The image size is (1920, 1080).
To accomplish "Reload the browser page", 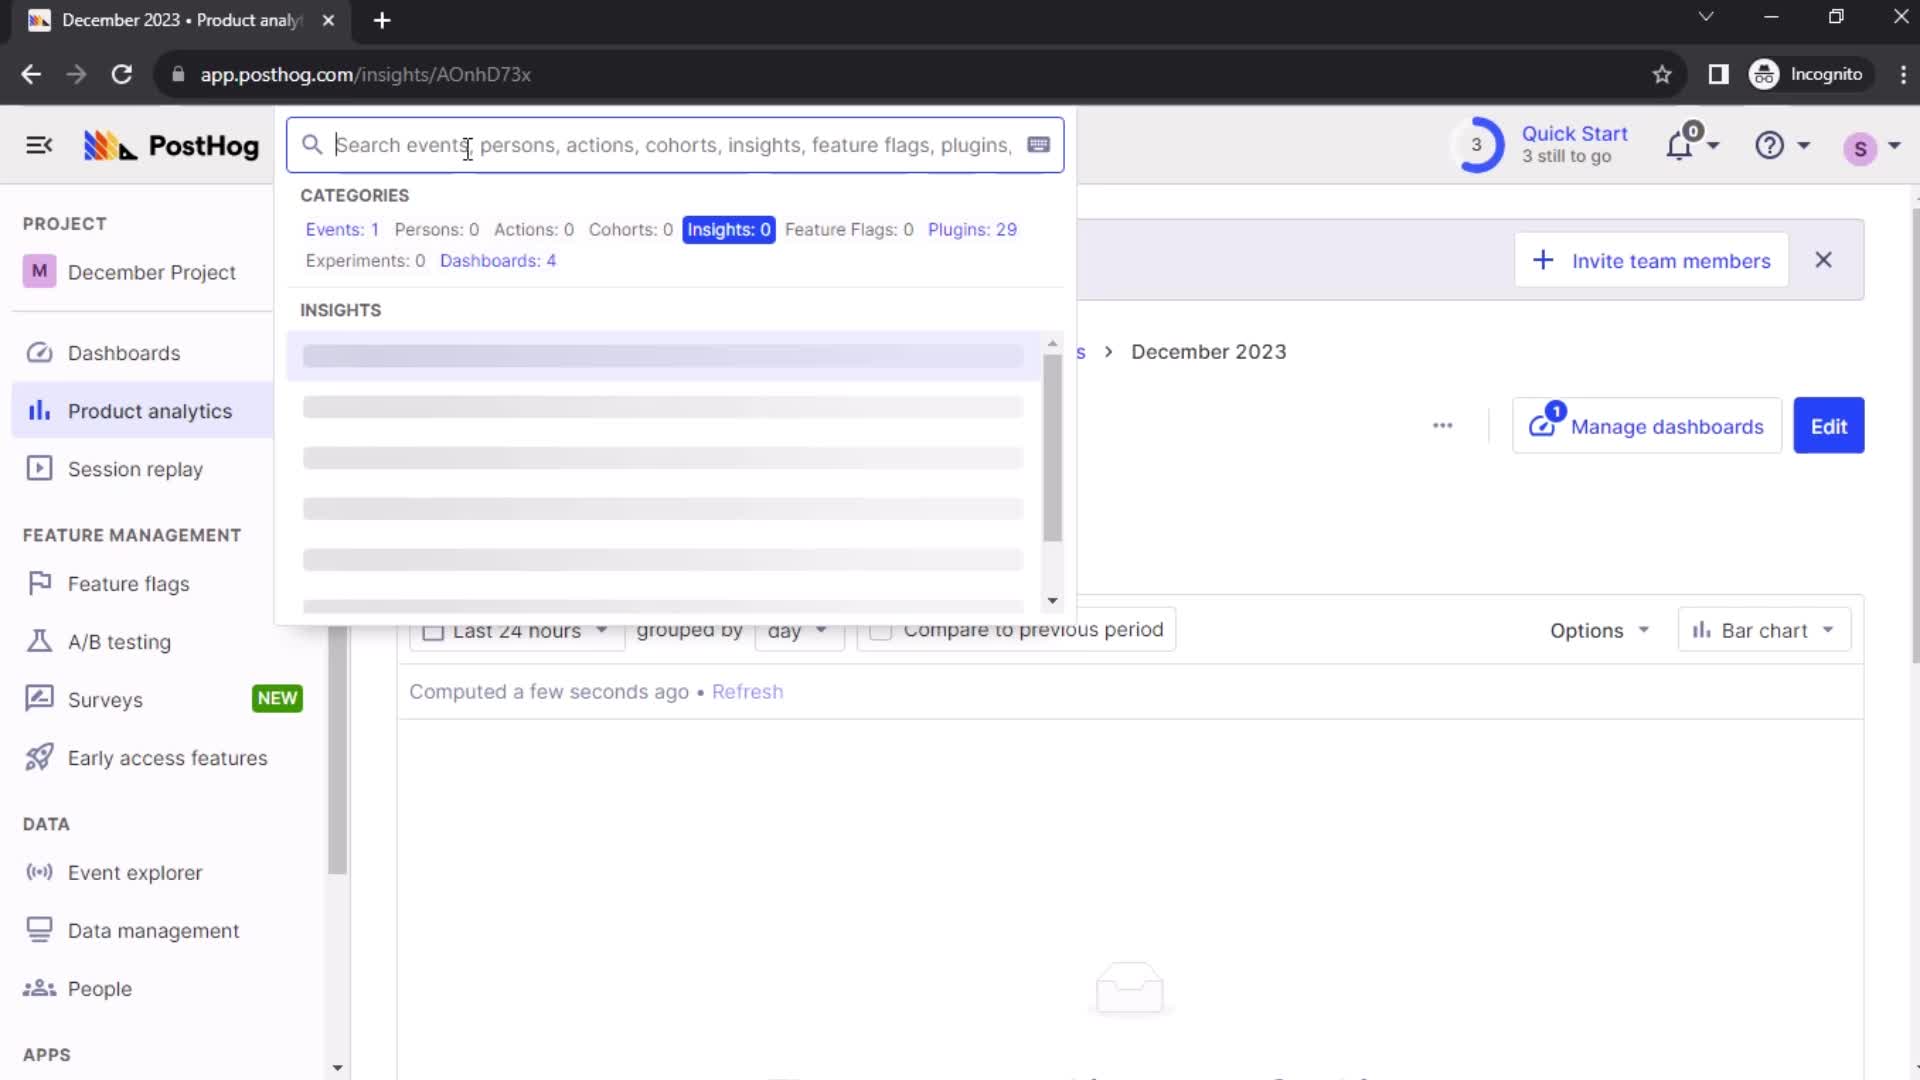I will pos(121,75).
